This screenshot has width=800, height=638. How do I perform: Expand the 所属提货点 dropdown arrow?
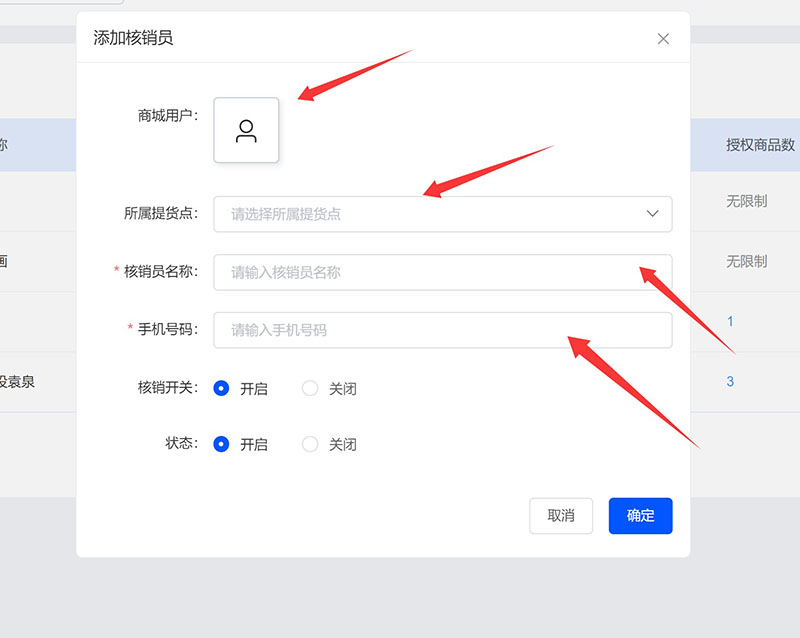(652, 213)
